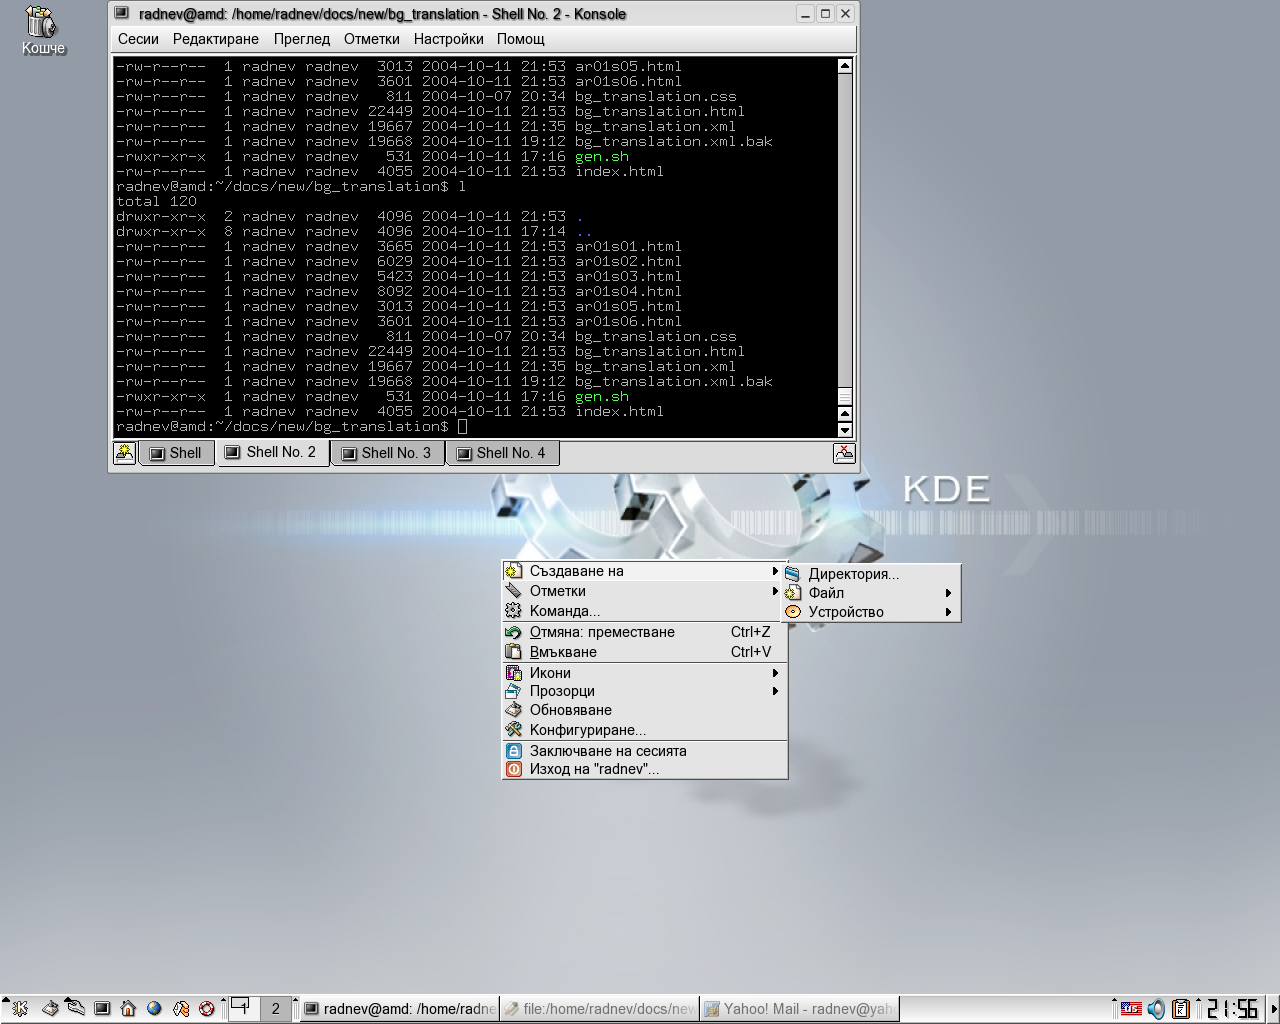Switch to the Shell No. 3 tab
This screenshot has width=1280, height=1024.
388,453
